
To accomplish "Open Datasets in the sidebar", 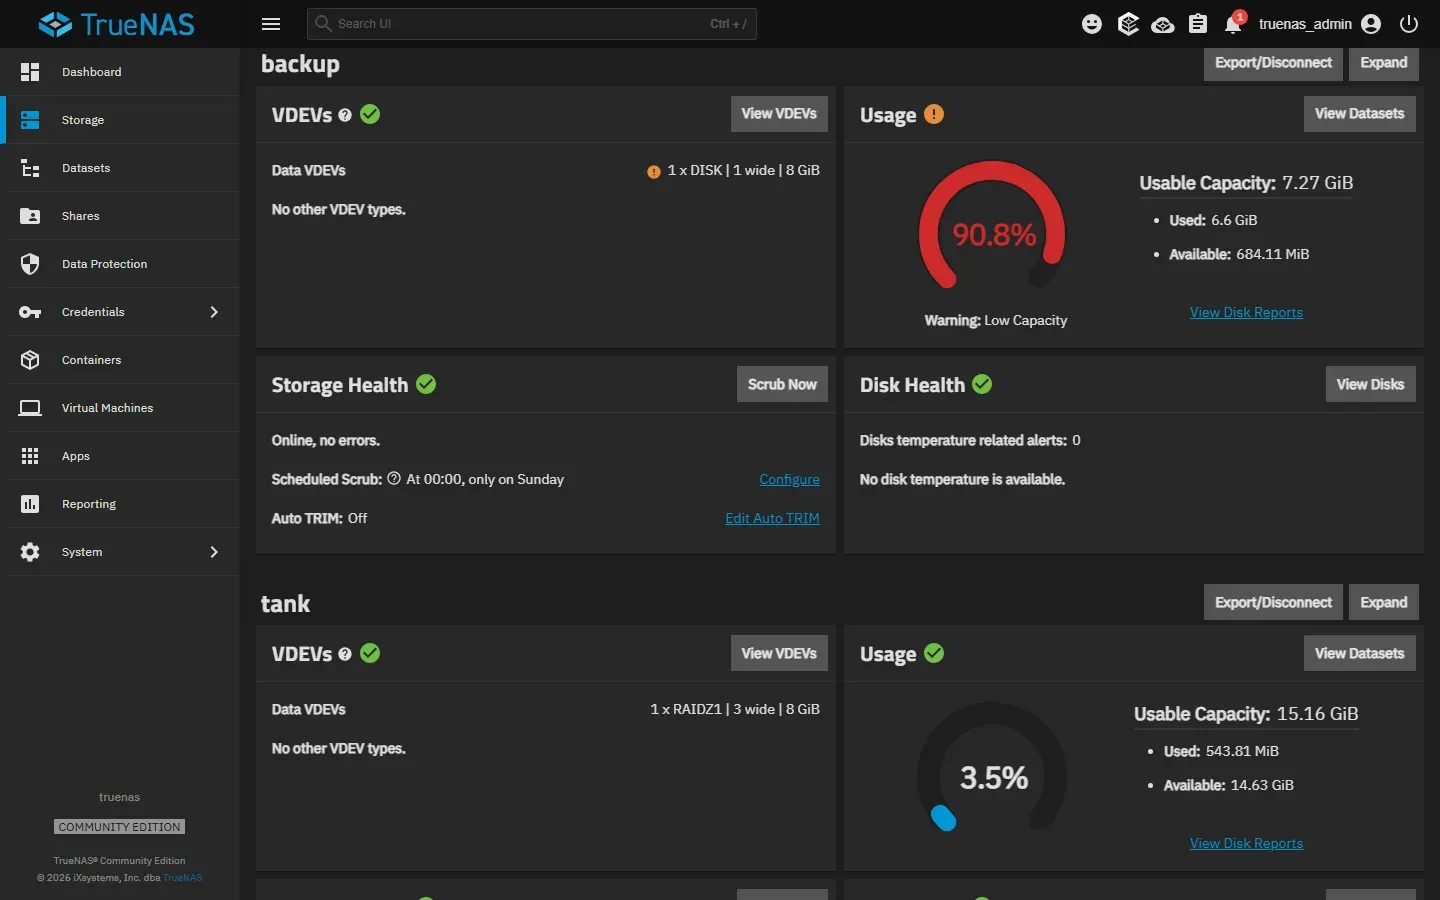I will click(x=120, y=168).
